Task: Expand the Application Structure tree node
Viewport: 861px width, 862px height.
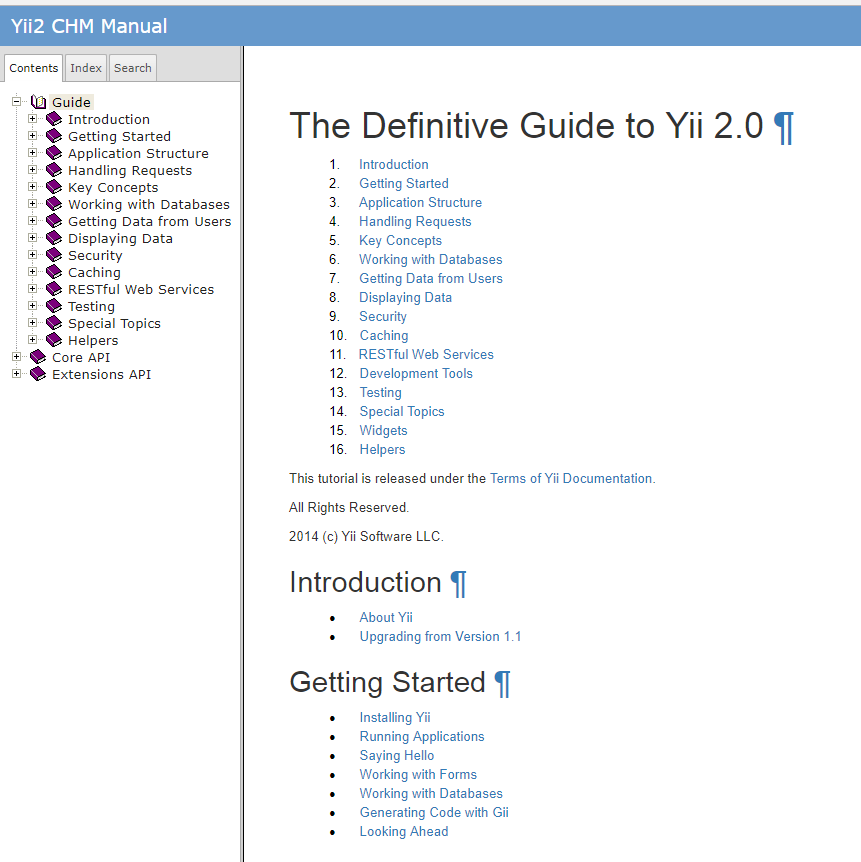Action: pyautogui.click(x=32, y=152)
